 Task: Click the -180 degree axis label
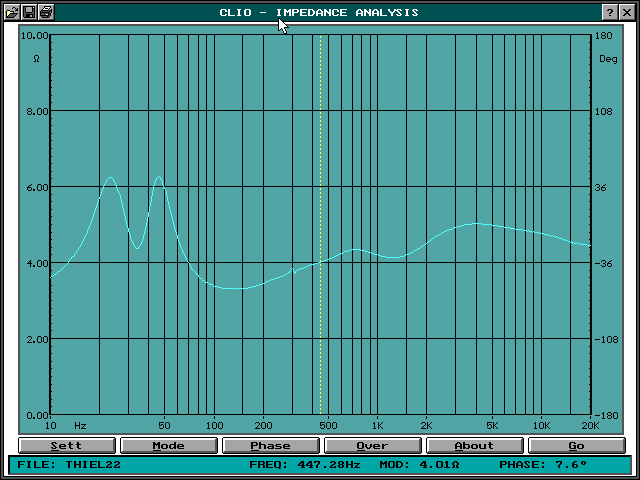[606, 415]
